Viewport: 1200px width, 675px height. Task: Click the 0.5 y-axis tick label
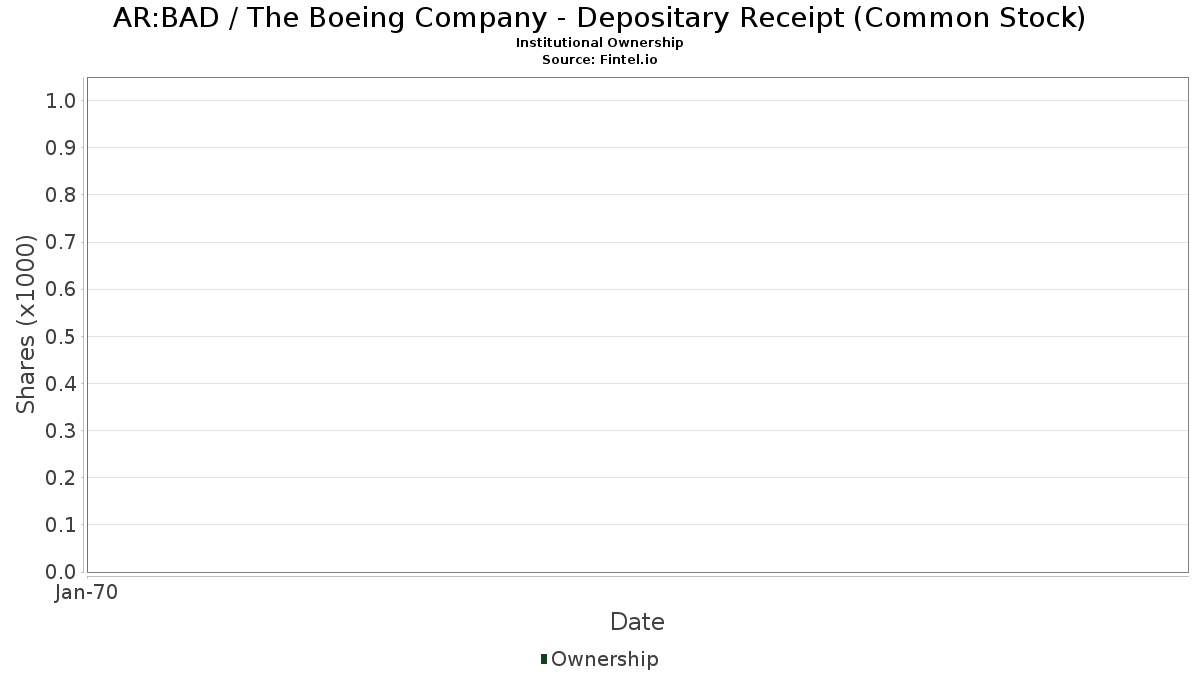[x=61, y=336]
